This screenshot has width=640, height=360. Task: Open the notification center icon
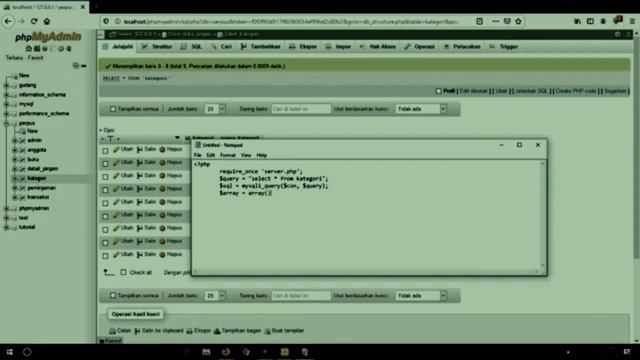[x=627, y=352]
